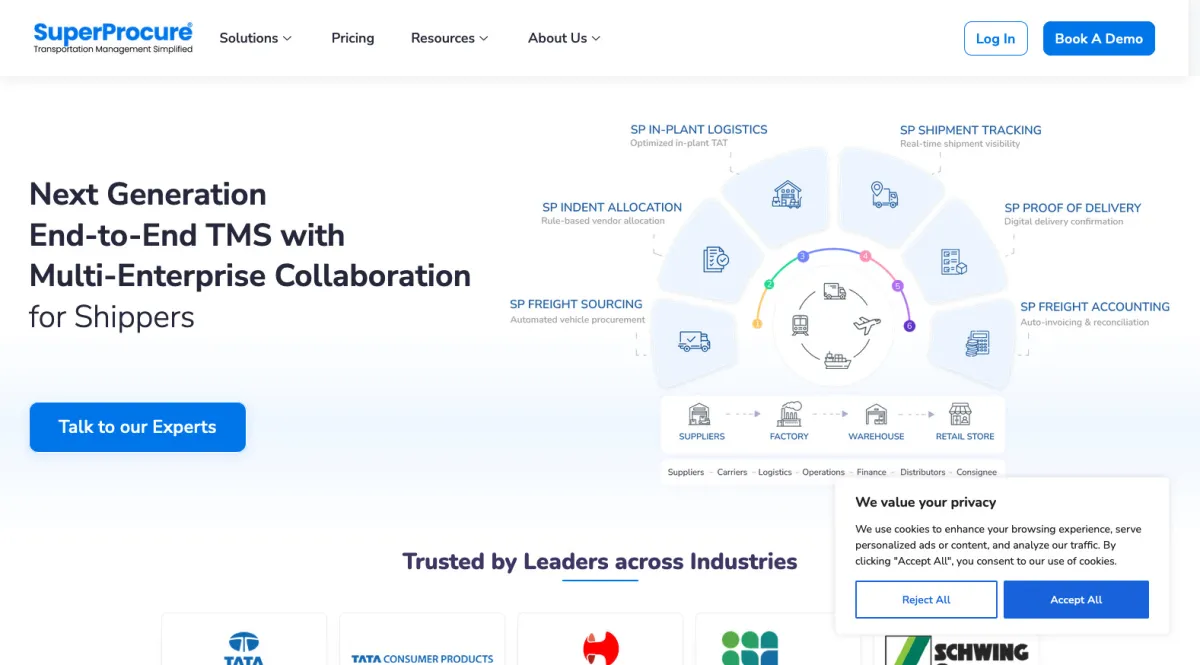The height and width of the screenshot is (665, 1200).
Task: Open the About Us dropdown
Action: pos(565,38)
